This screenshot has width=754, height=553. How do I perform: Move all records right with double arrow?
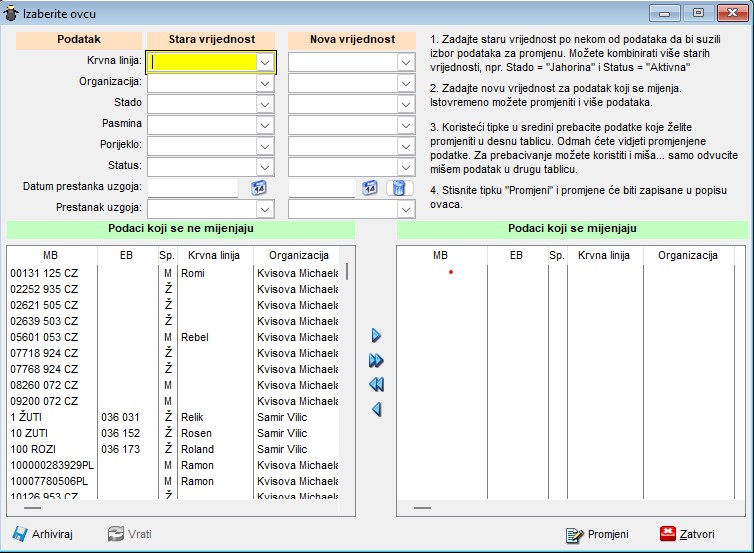pyautogui.click(x=376, y=360)
